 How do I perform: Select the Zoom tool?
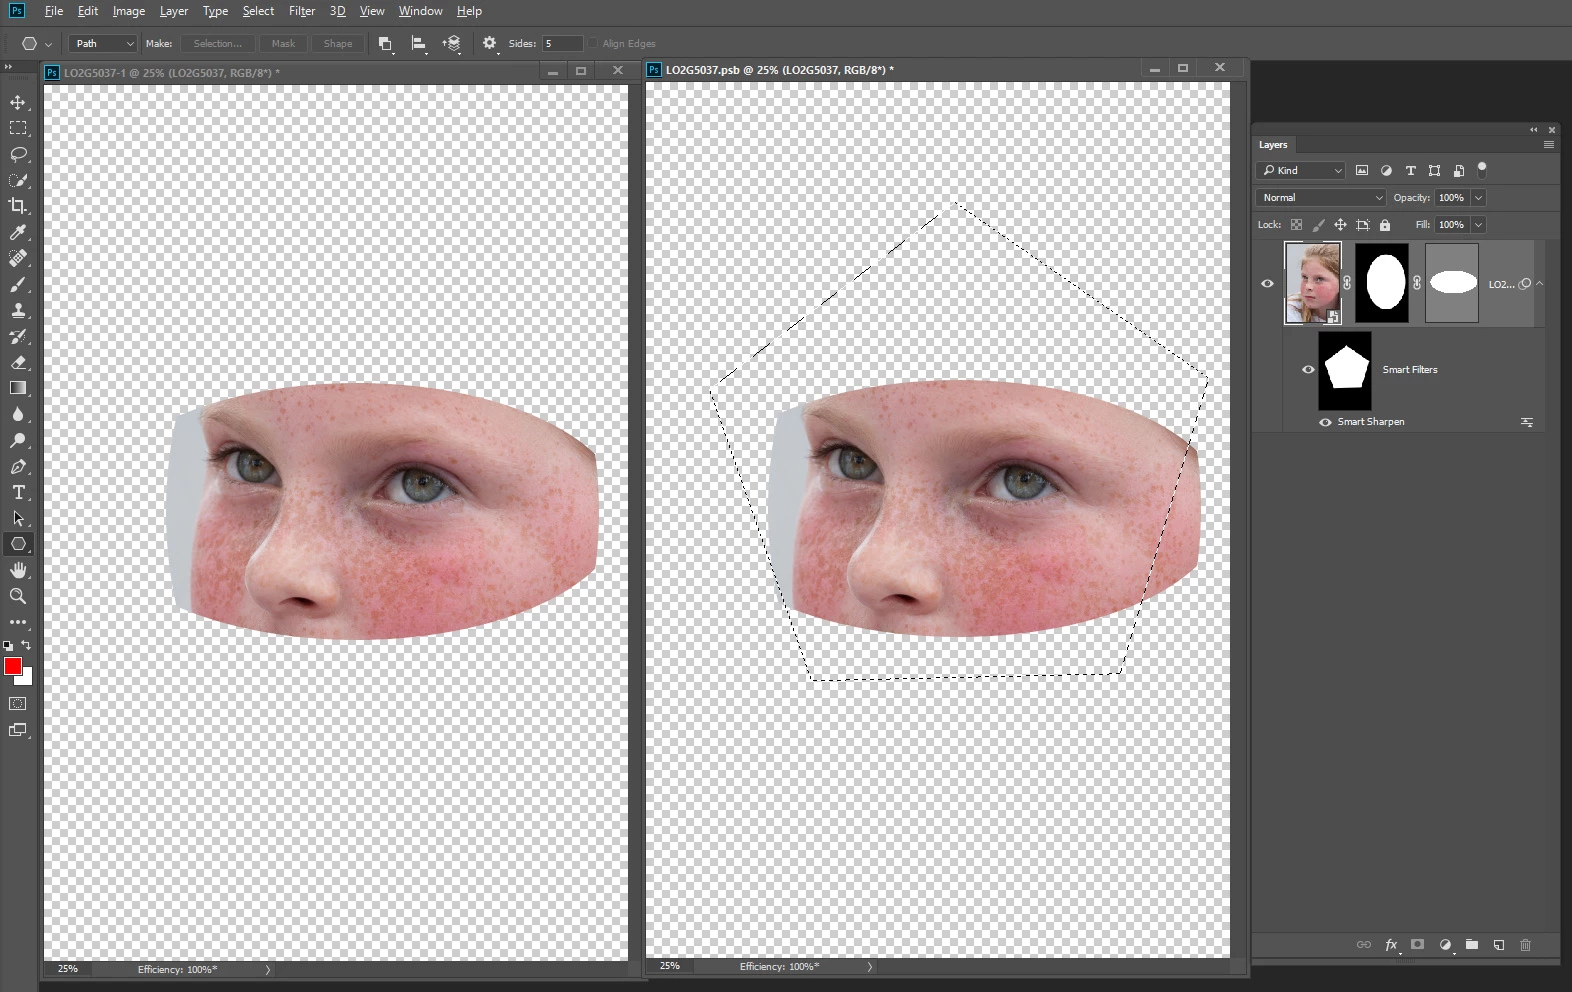(x=18, y=596)
